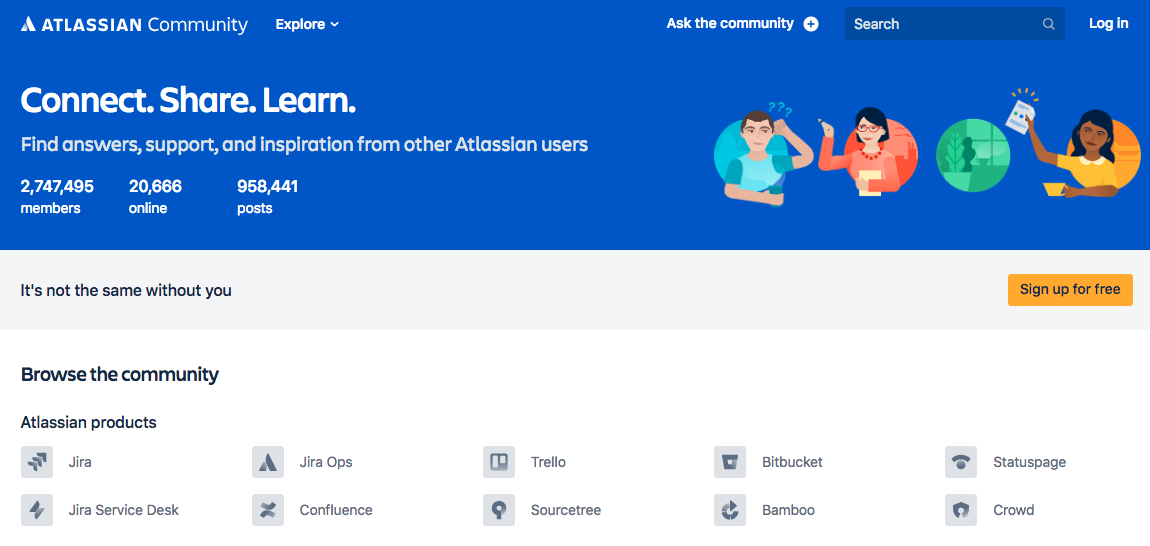Click the green plants circle illustration
Viewport: 1150px width, 546px height.
pyautogui.click(x=973, y=156)
